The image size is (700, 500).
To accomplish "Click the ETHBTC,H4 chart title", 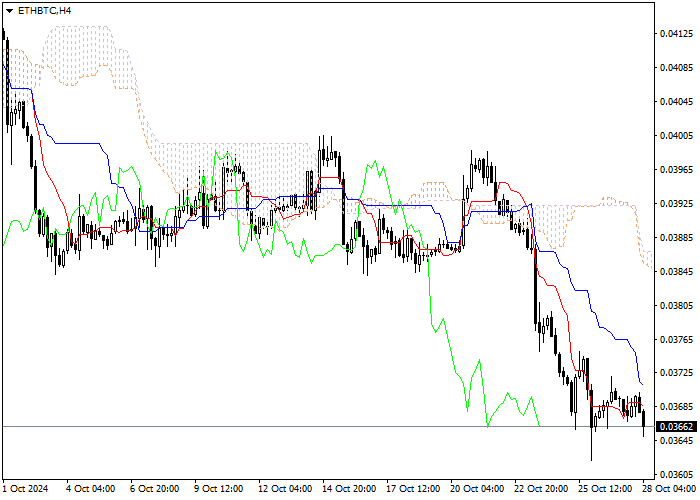I will [44, 11].
